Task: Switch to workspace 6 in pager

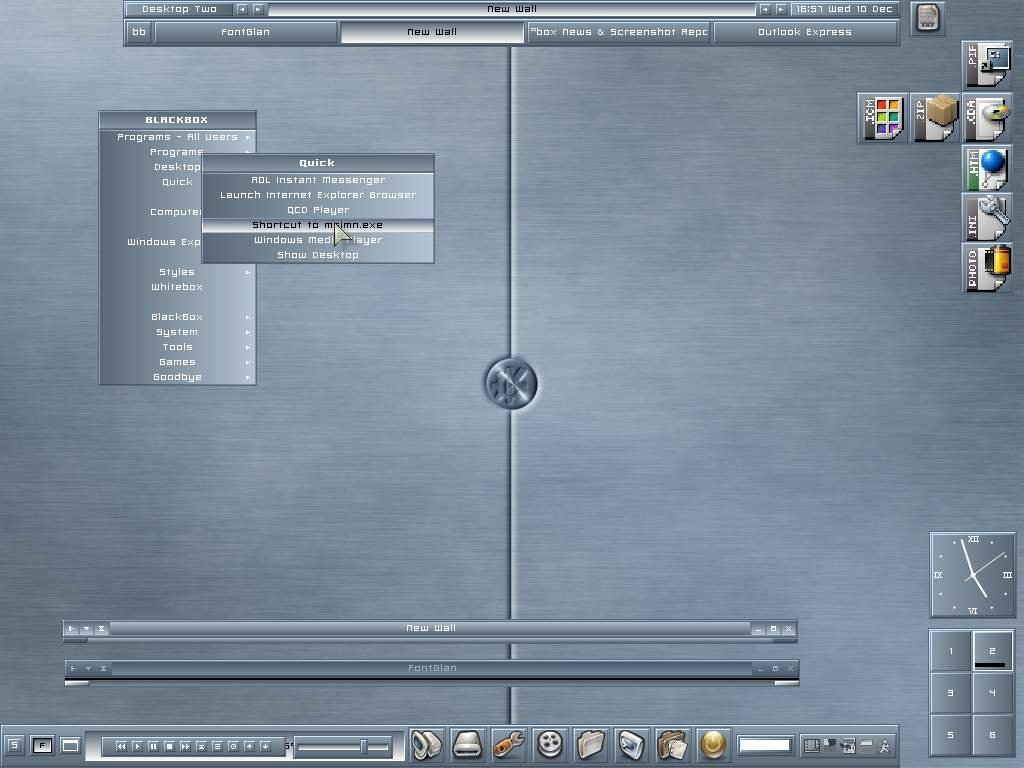Action: (x=992, y=734)
